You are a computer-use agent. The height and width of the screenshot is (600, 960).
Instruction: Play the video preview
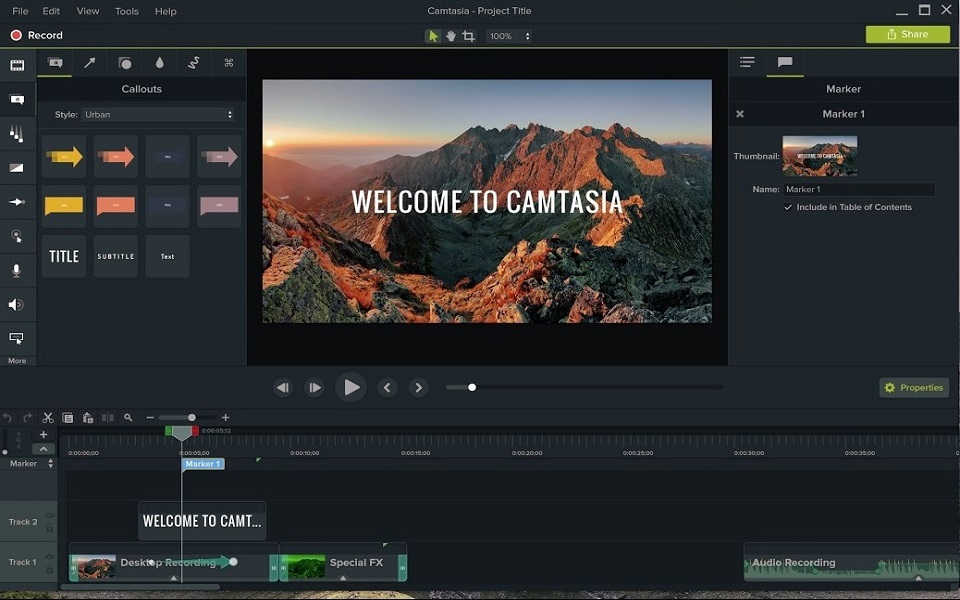point(351,388)
